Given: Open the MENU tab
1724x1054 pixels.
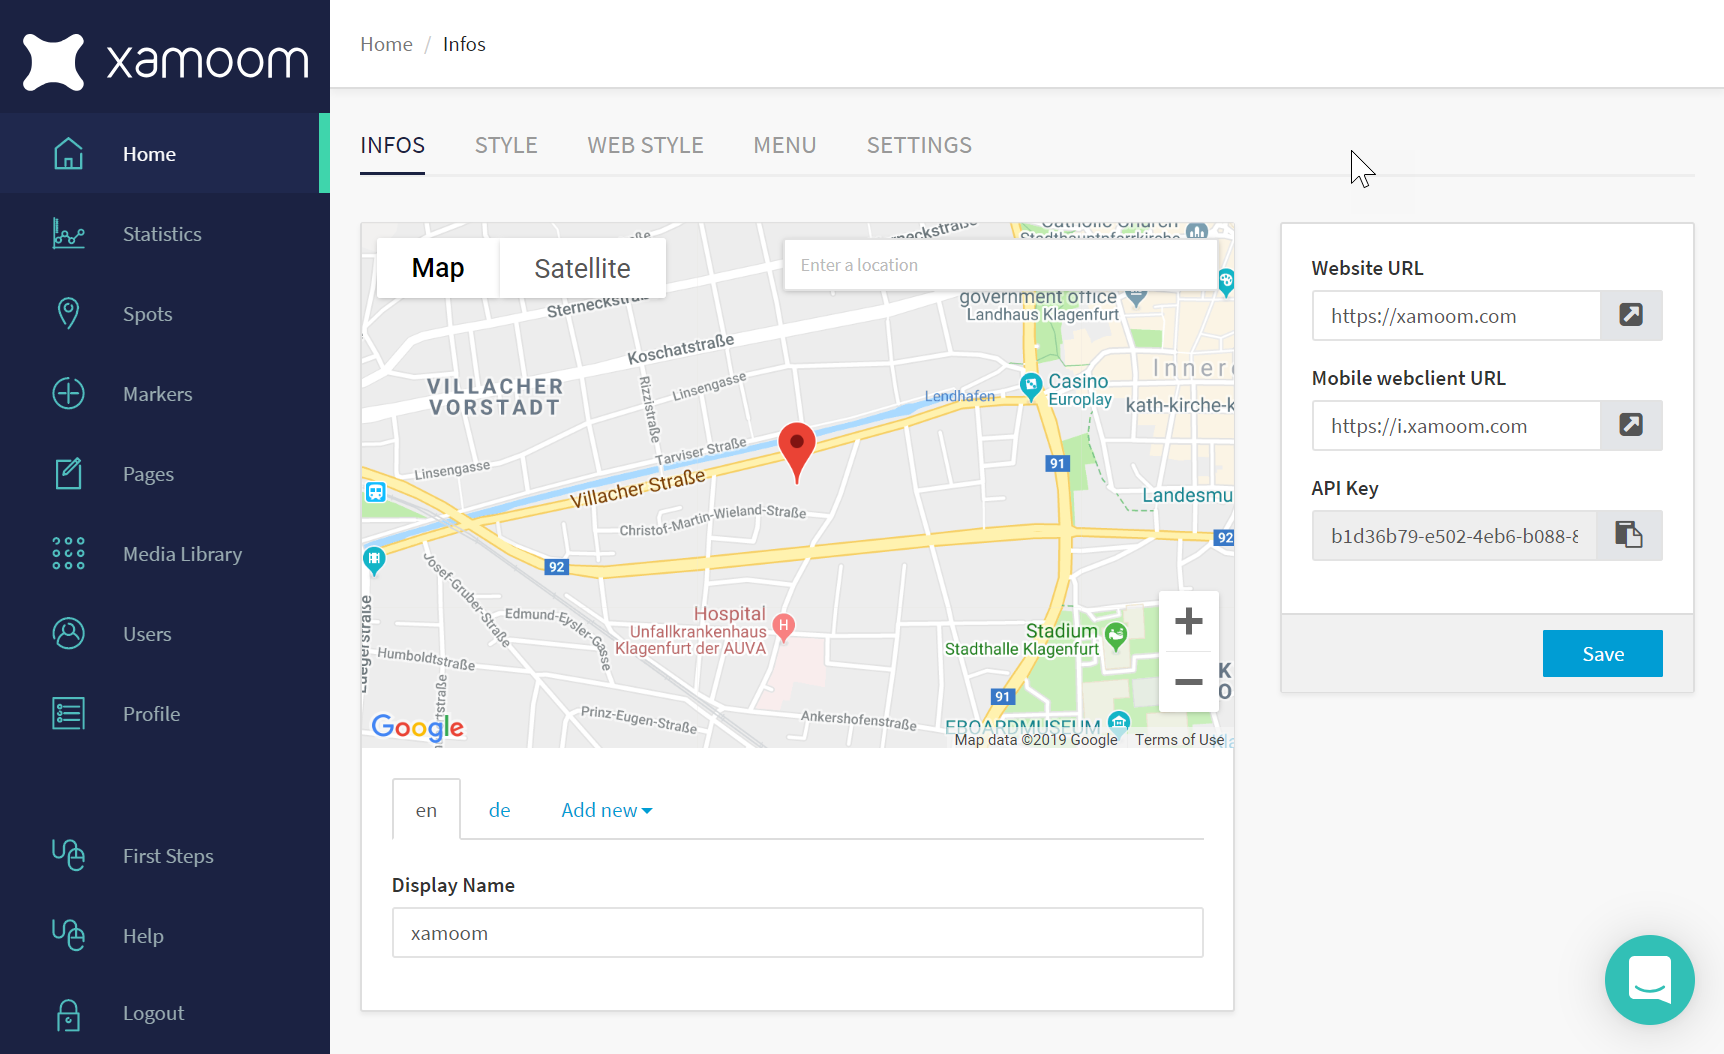Looking at the screenshot, I should [785, 145].
